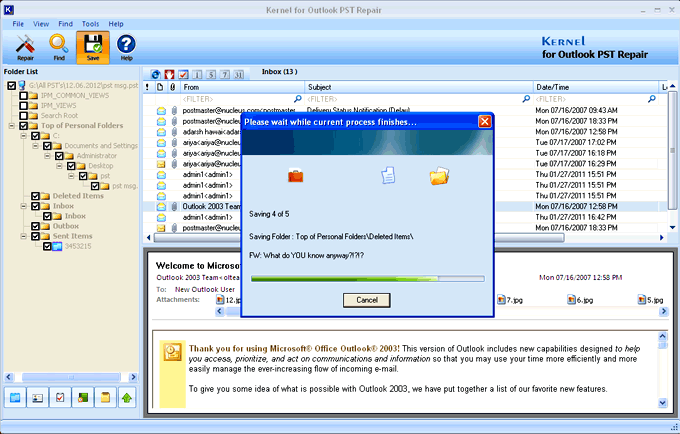Viewport: 680px width, 434px height.
Task: Open the Help menu
Action: 116,24
